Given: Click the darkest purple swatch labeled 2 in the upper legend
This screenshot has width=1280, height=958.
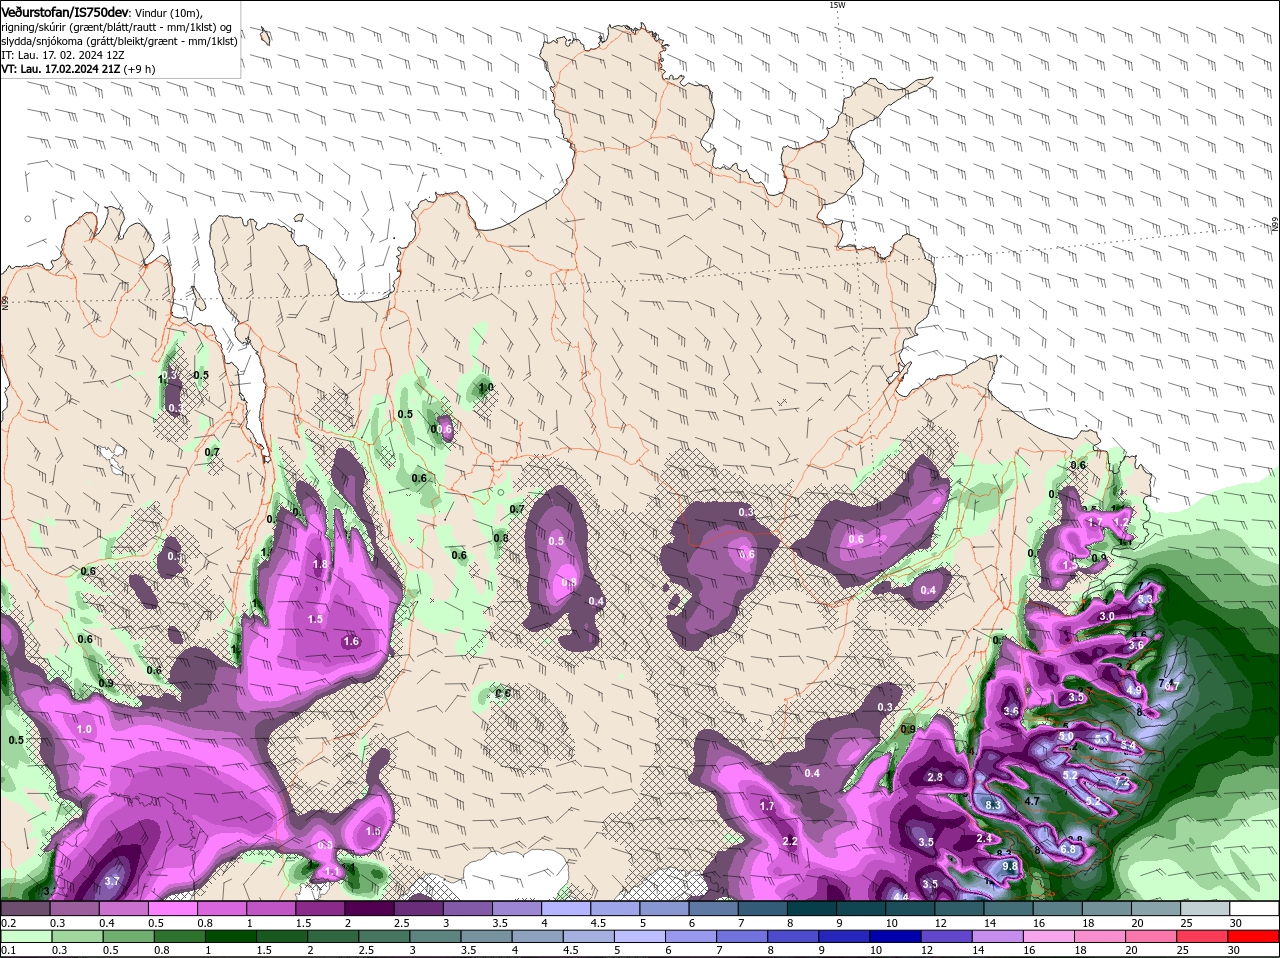Looking at the screenshot, I should click(x=369, y=908).
